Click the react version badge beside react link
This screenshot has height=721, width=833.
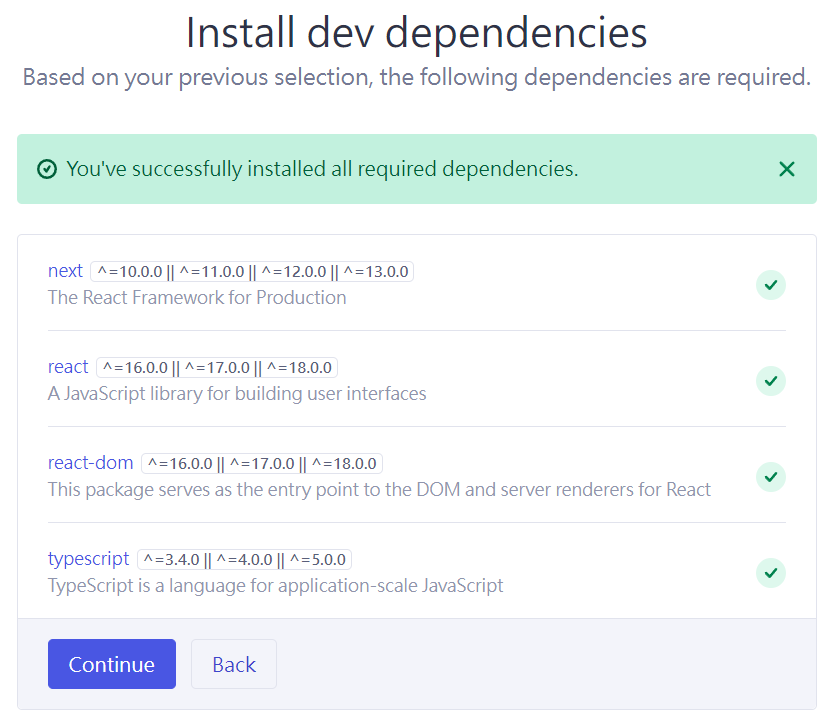(x=217, y=367)
